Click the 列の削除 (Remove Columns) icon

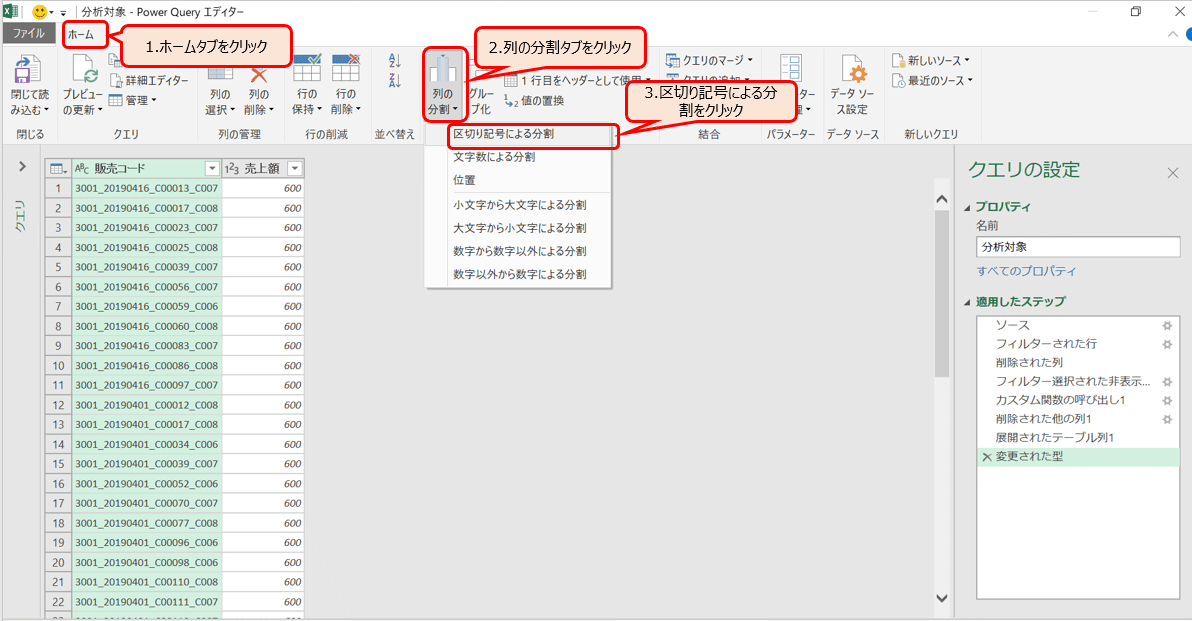[x=260, y=90]
